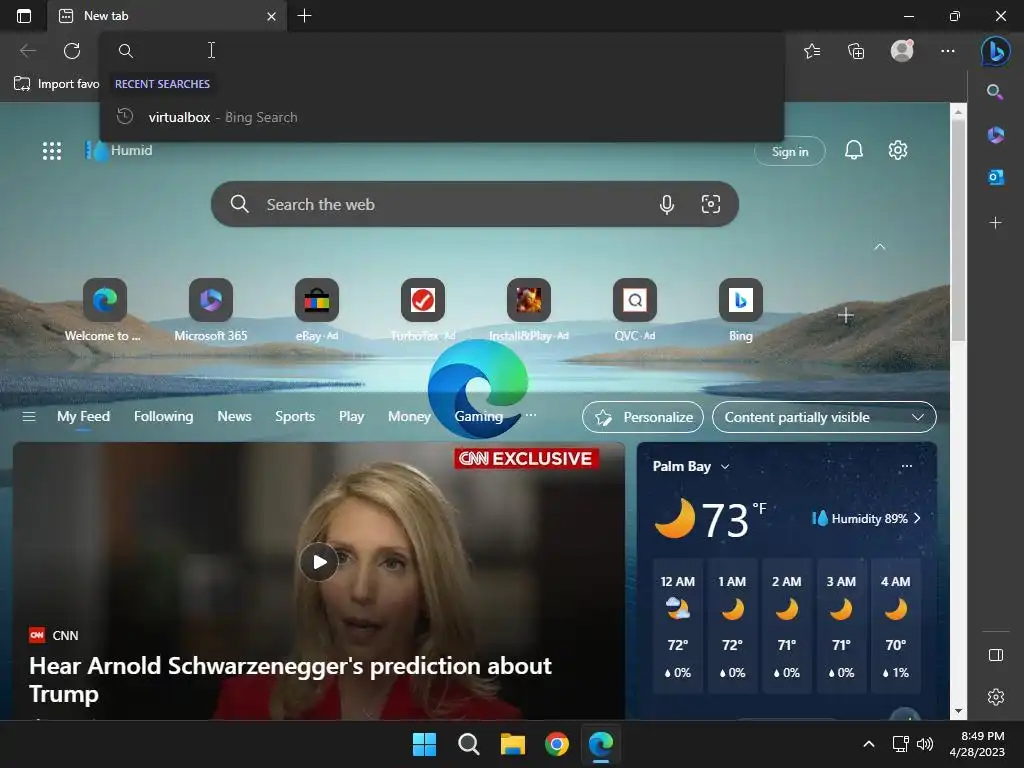Viewport: 1024px width, 768px height.
Task: Open a new tab with plus button
Action: point(304,16)
